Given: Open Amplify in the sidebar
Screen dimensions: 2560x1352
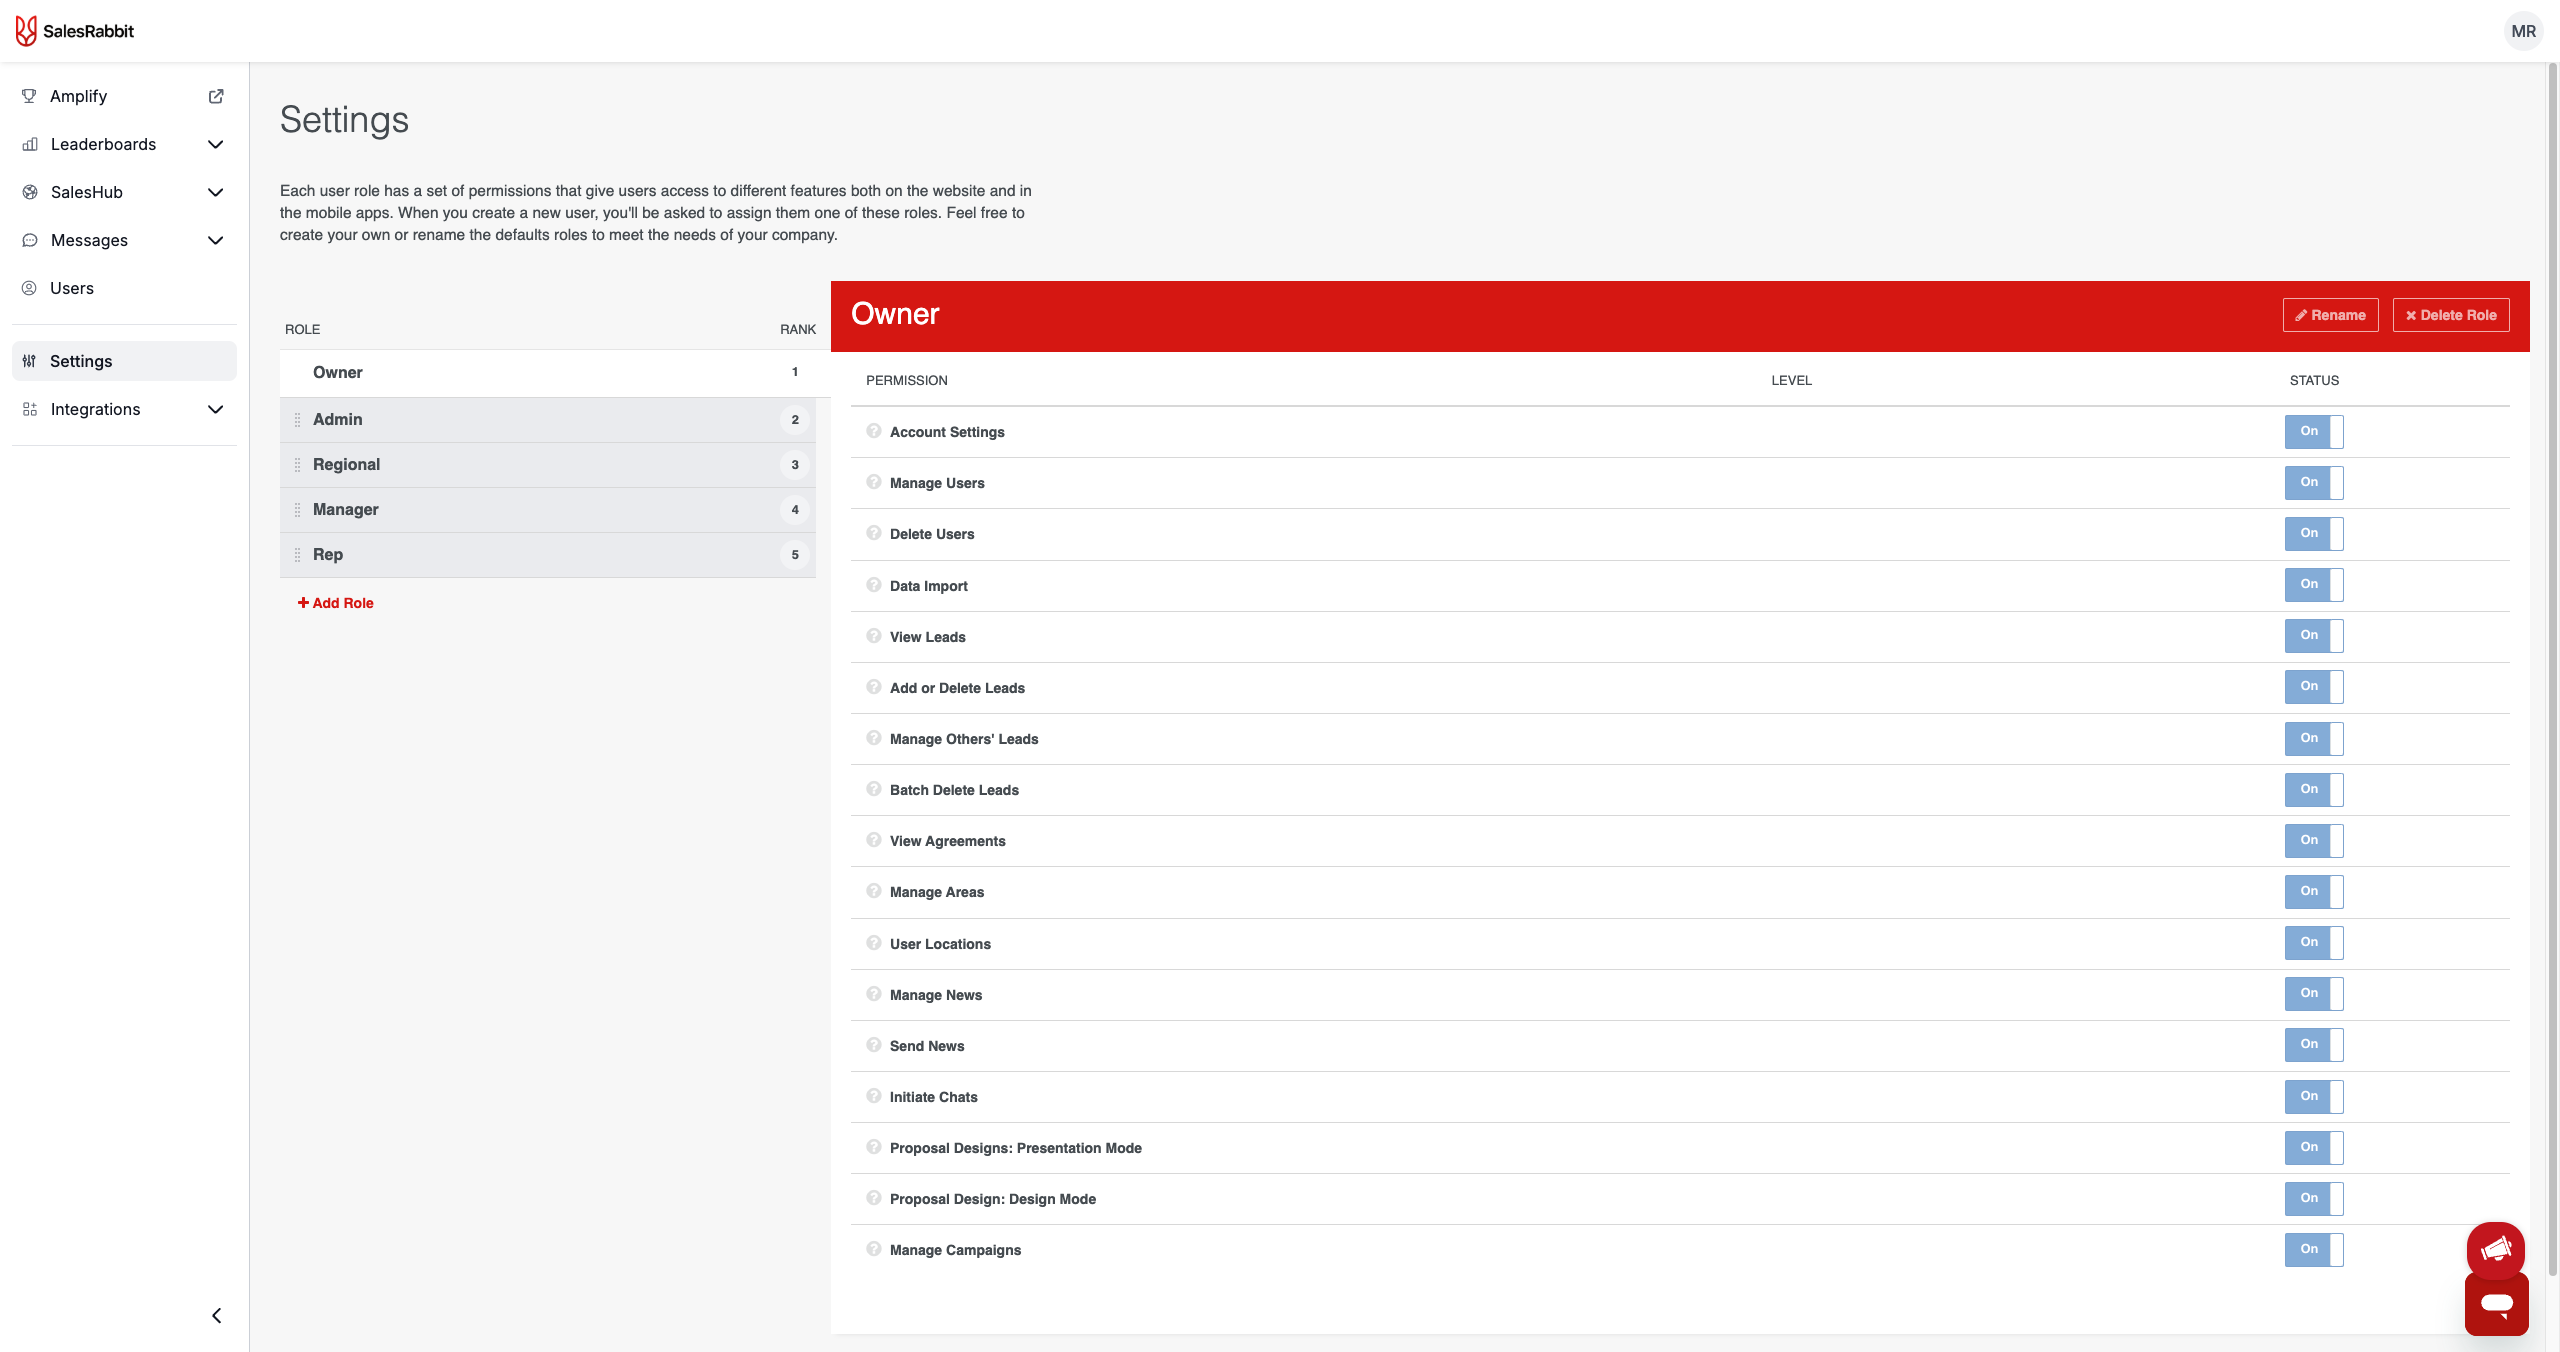Looking at the screenshot, I should (124, 96).
